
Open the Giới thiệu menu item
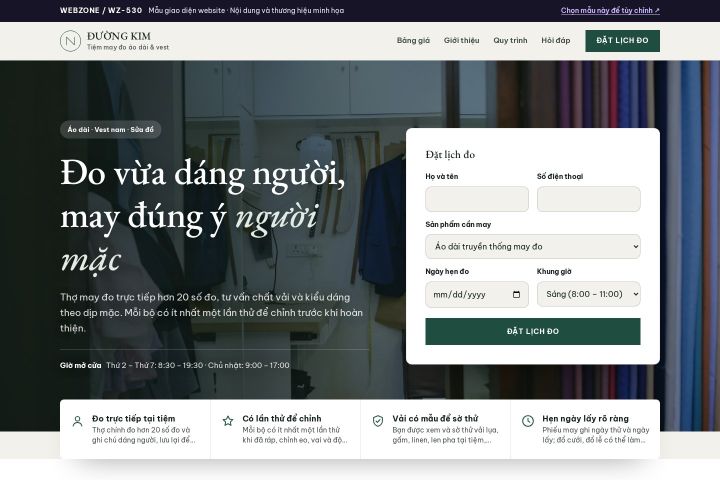(x=461, y=40)
